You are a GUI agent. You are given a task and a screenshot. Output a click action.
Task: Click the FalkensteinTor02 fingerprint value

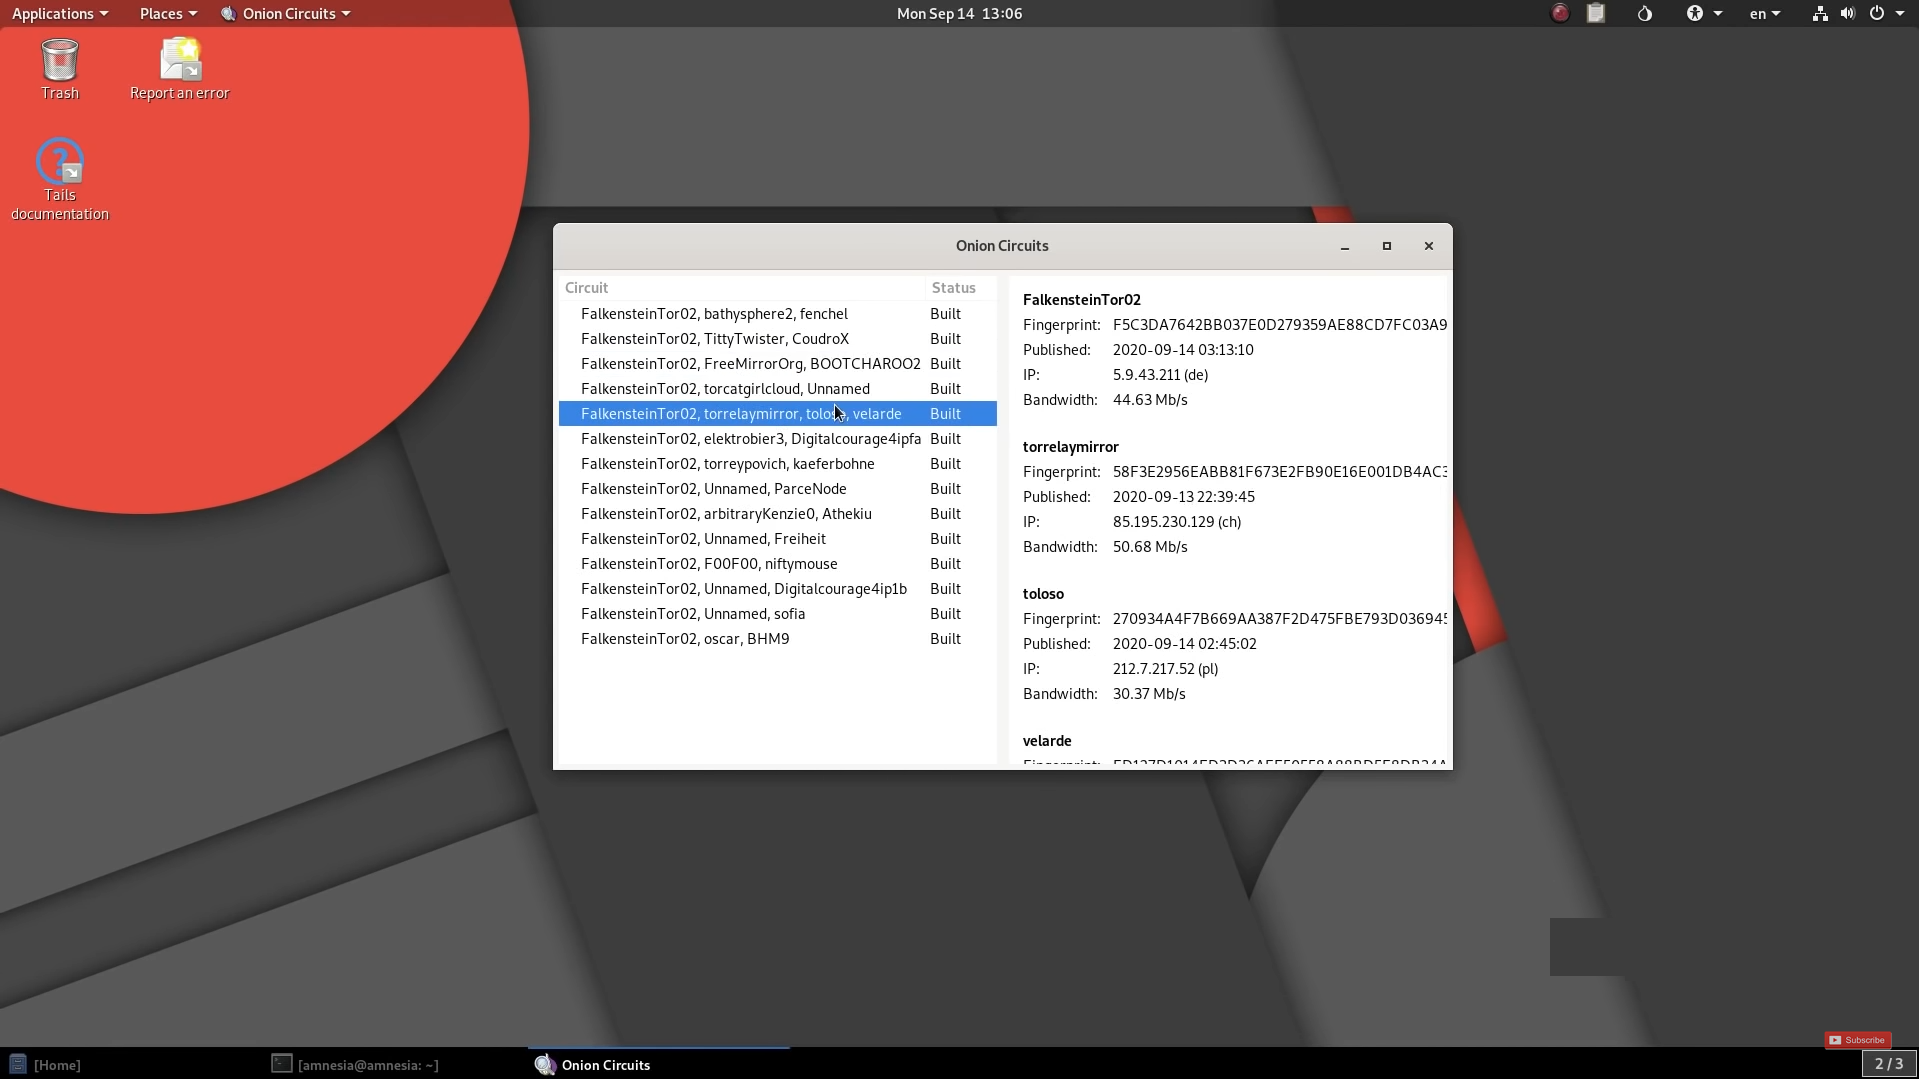point(1279,325)
